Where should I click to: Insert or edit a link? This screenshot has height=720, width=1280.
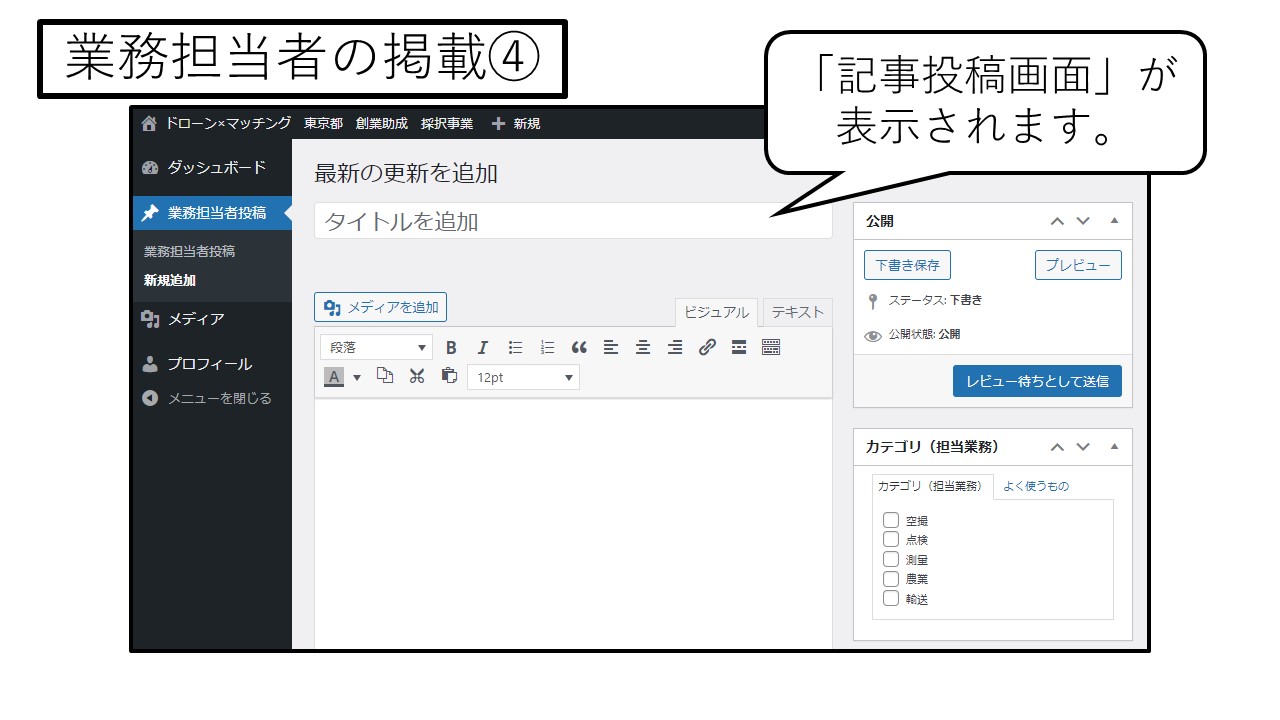click(x=707, y=347)
